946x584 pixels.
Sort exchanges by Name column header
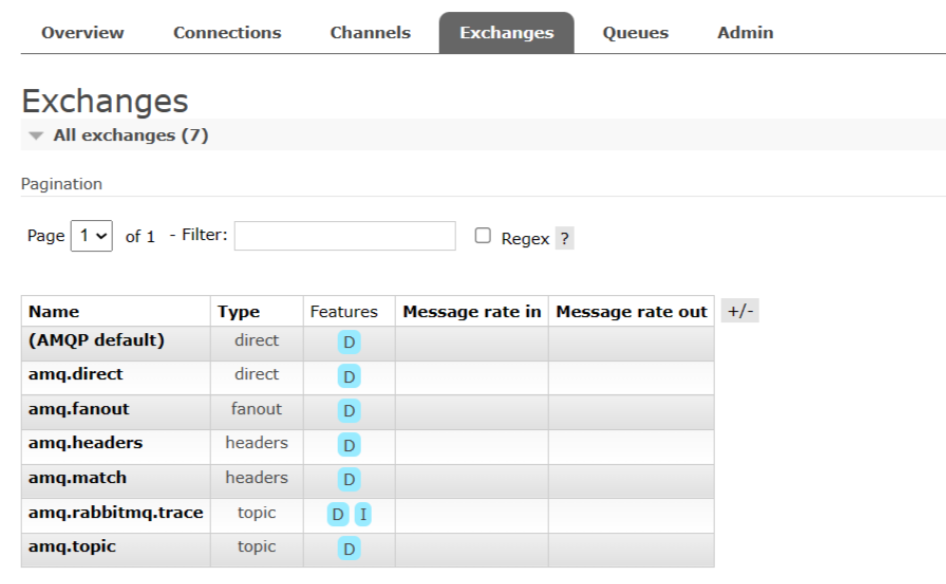54,311
